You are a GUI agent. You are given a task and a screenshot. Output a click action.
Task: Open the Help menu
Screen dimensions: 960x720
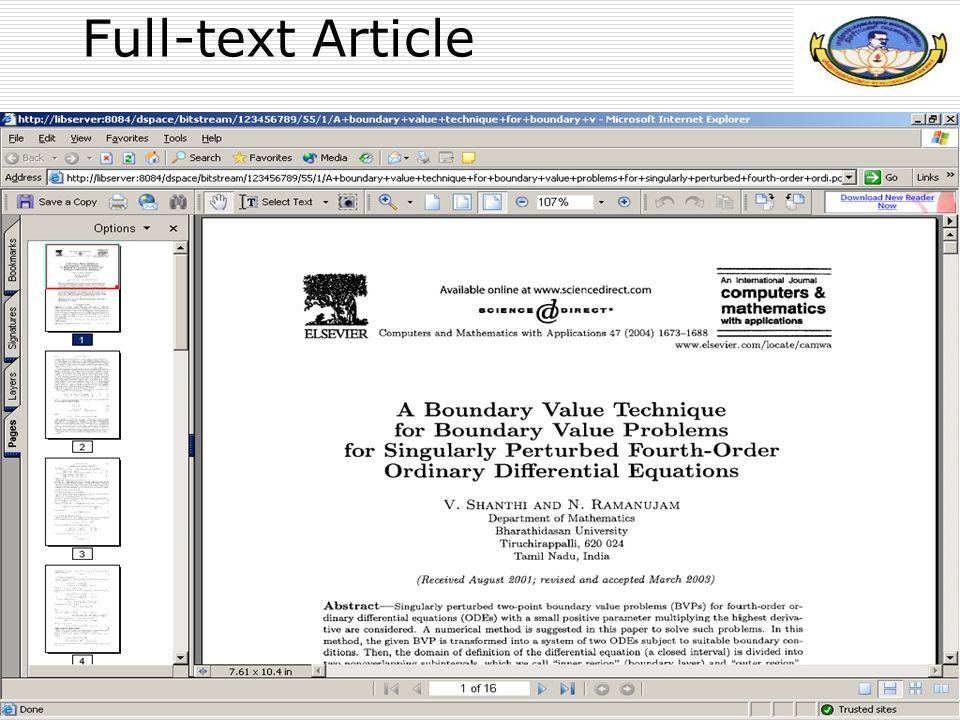211,138
